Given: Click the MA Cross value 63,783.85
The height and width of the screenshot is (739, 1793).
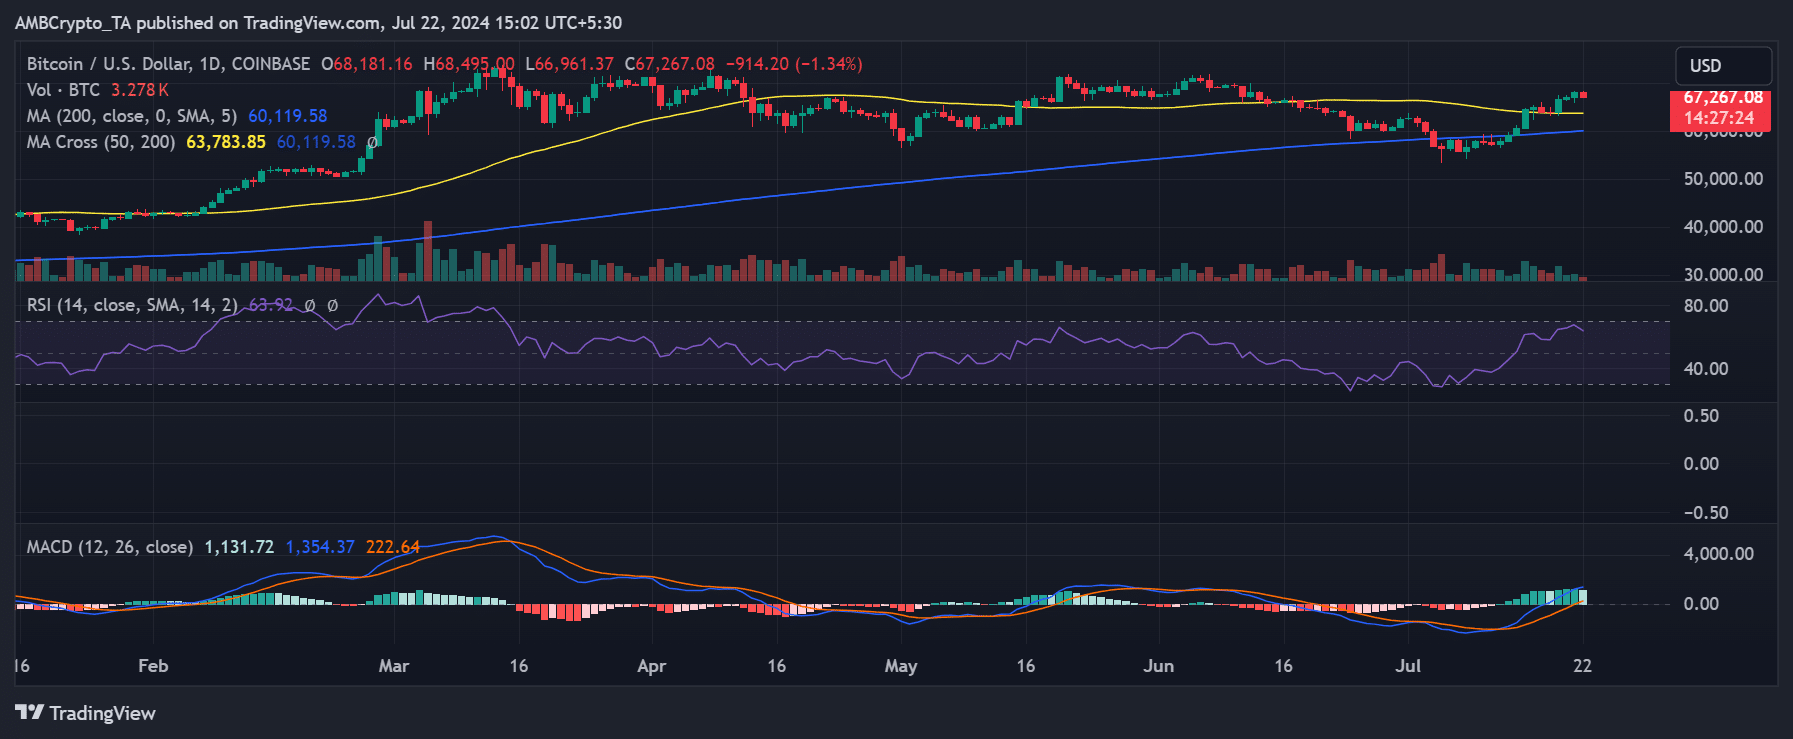Looking at the screenshot, I should [x=226, y=142].
